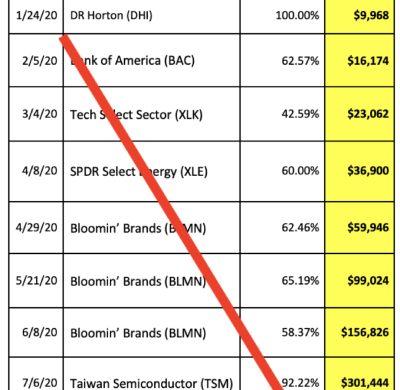Select the Bank of America (BAC) row
The image size is (400, 390).
202,60
